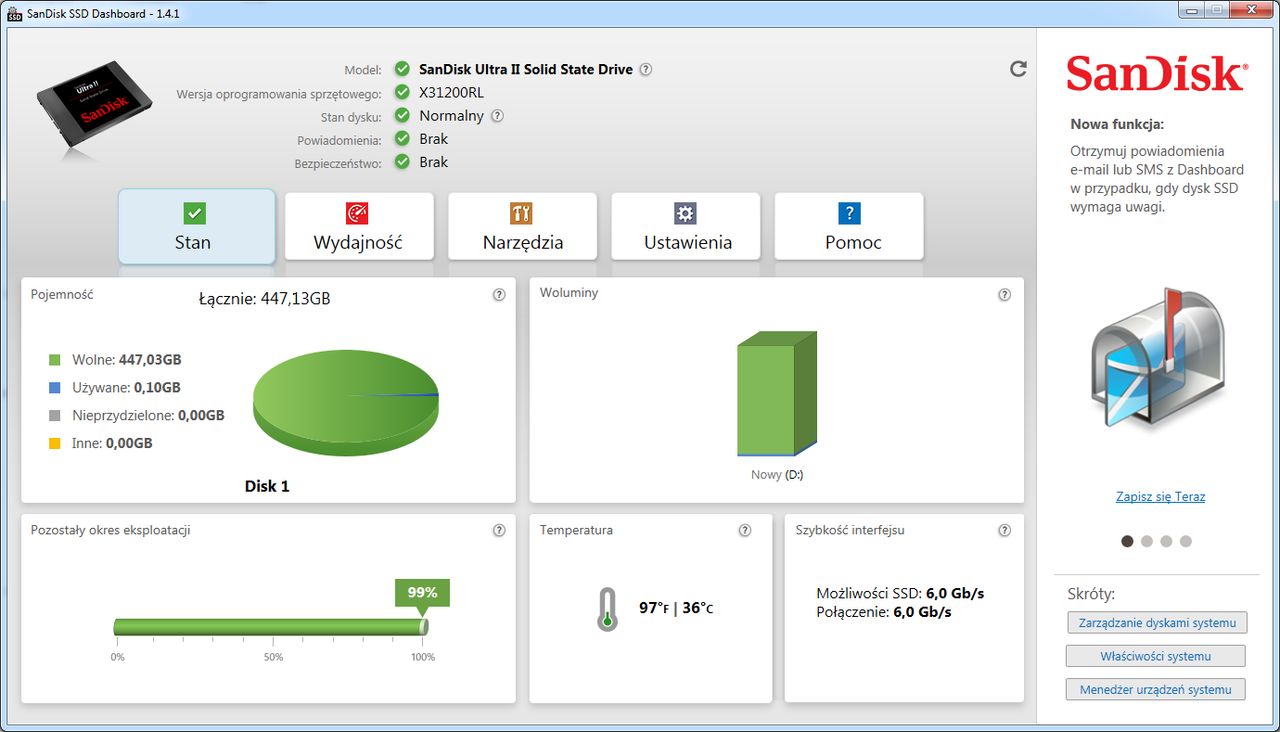Click the Nieprzydzielone: 0,00GB value
This screenshot has width=1280, height=732.
point(148,416)
